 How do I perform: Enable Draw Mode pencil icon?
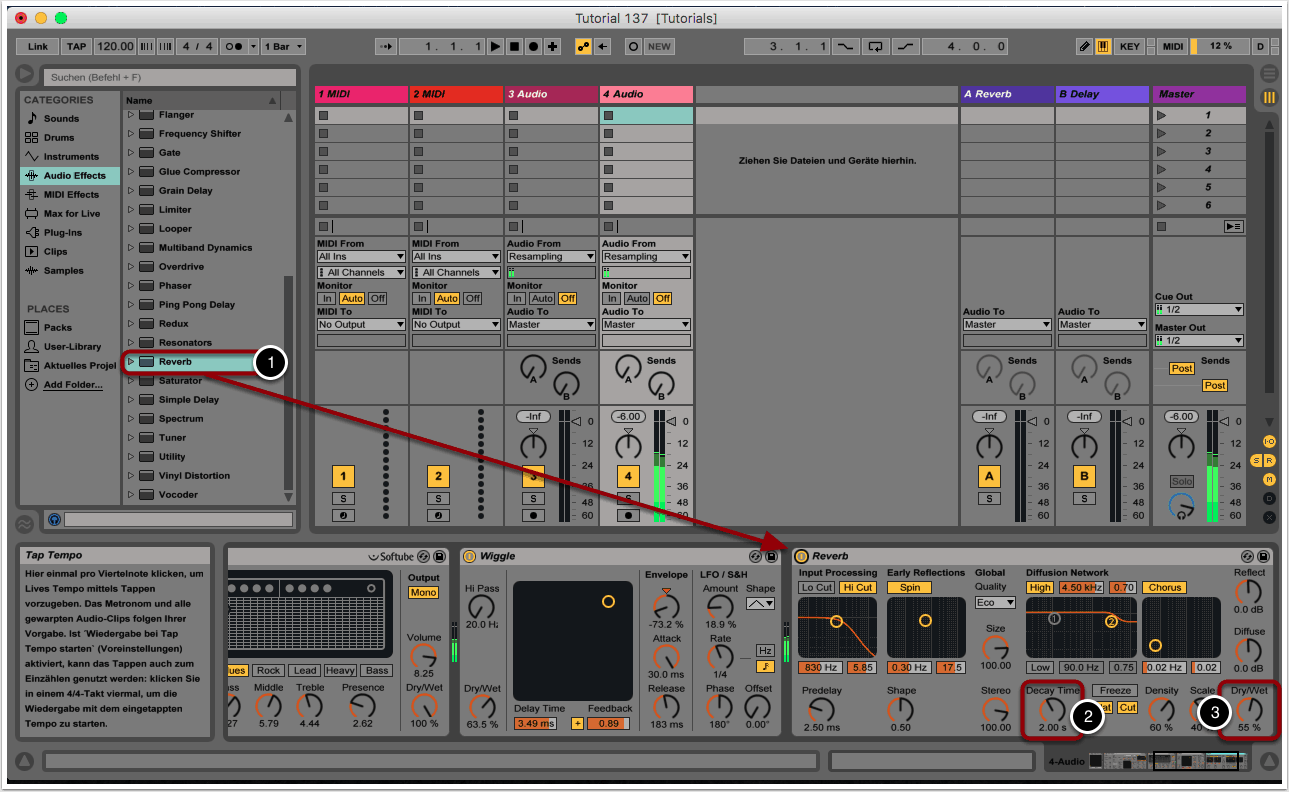pyautogui.click(x=1085, y=46)
